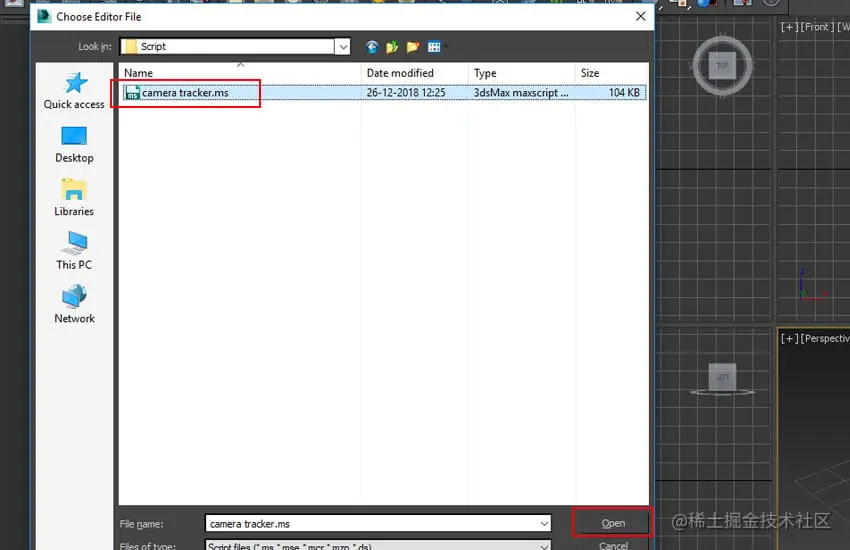The width and height of the screenshot is (850, 550).
Task: Click the Look in Script combo box
Action: click(x=235, y=47)
